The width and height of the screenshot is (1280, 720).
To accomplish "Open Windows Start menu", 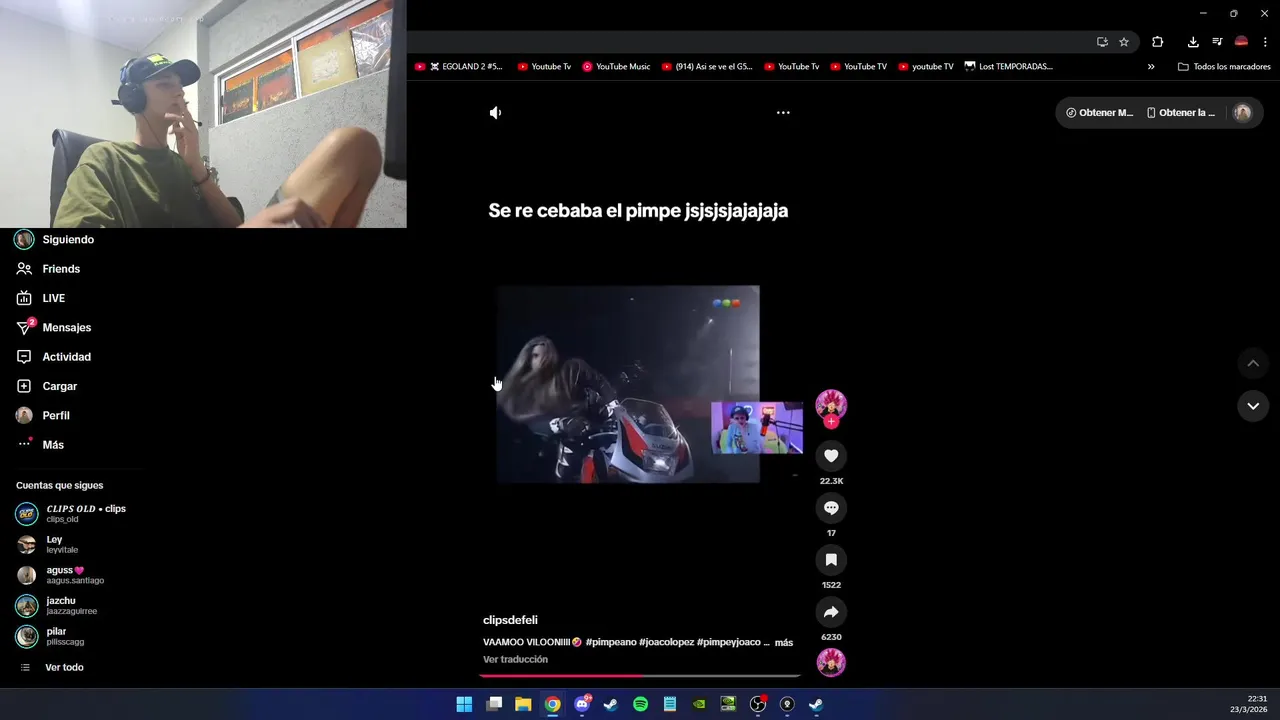I will pos(464,704).
